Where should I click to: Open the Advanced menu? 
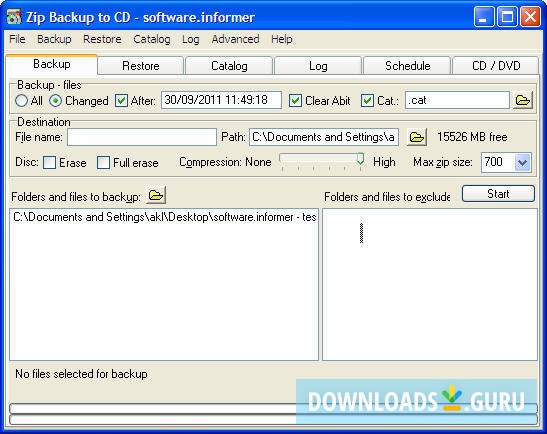(235, 39)
